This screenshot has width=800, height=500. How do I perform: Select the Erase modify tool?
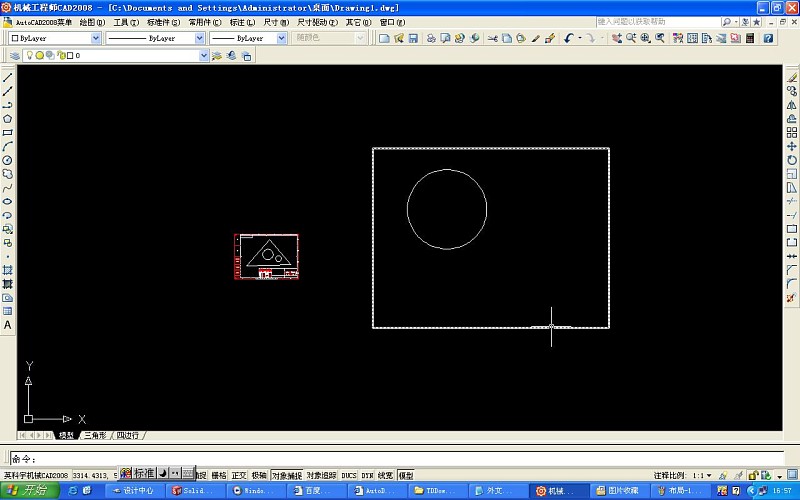791,78
